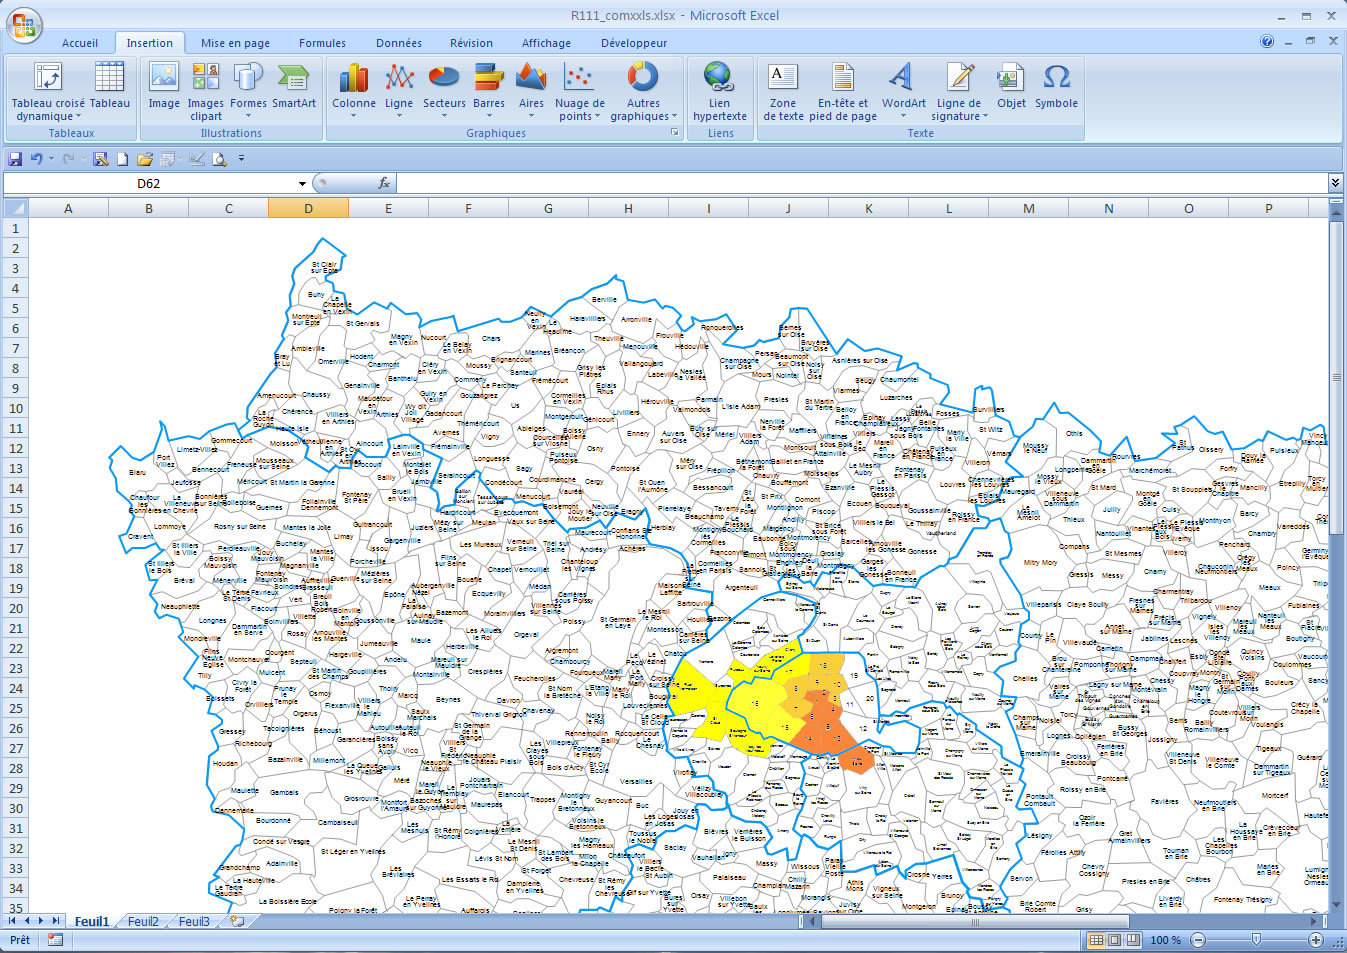Switch to Page Layout view
The width and height of the screenshot is (1347, 953).
click(1115, 940)
